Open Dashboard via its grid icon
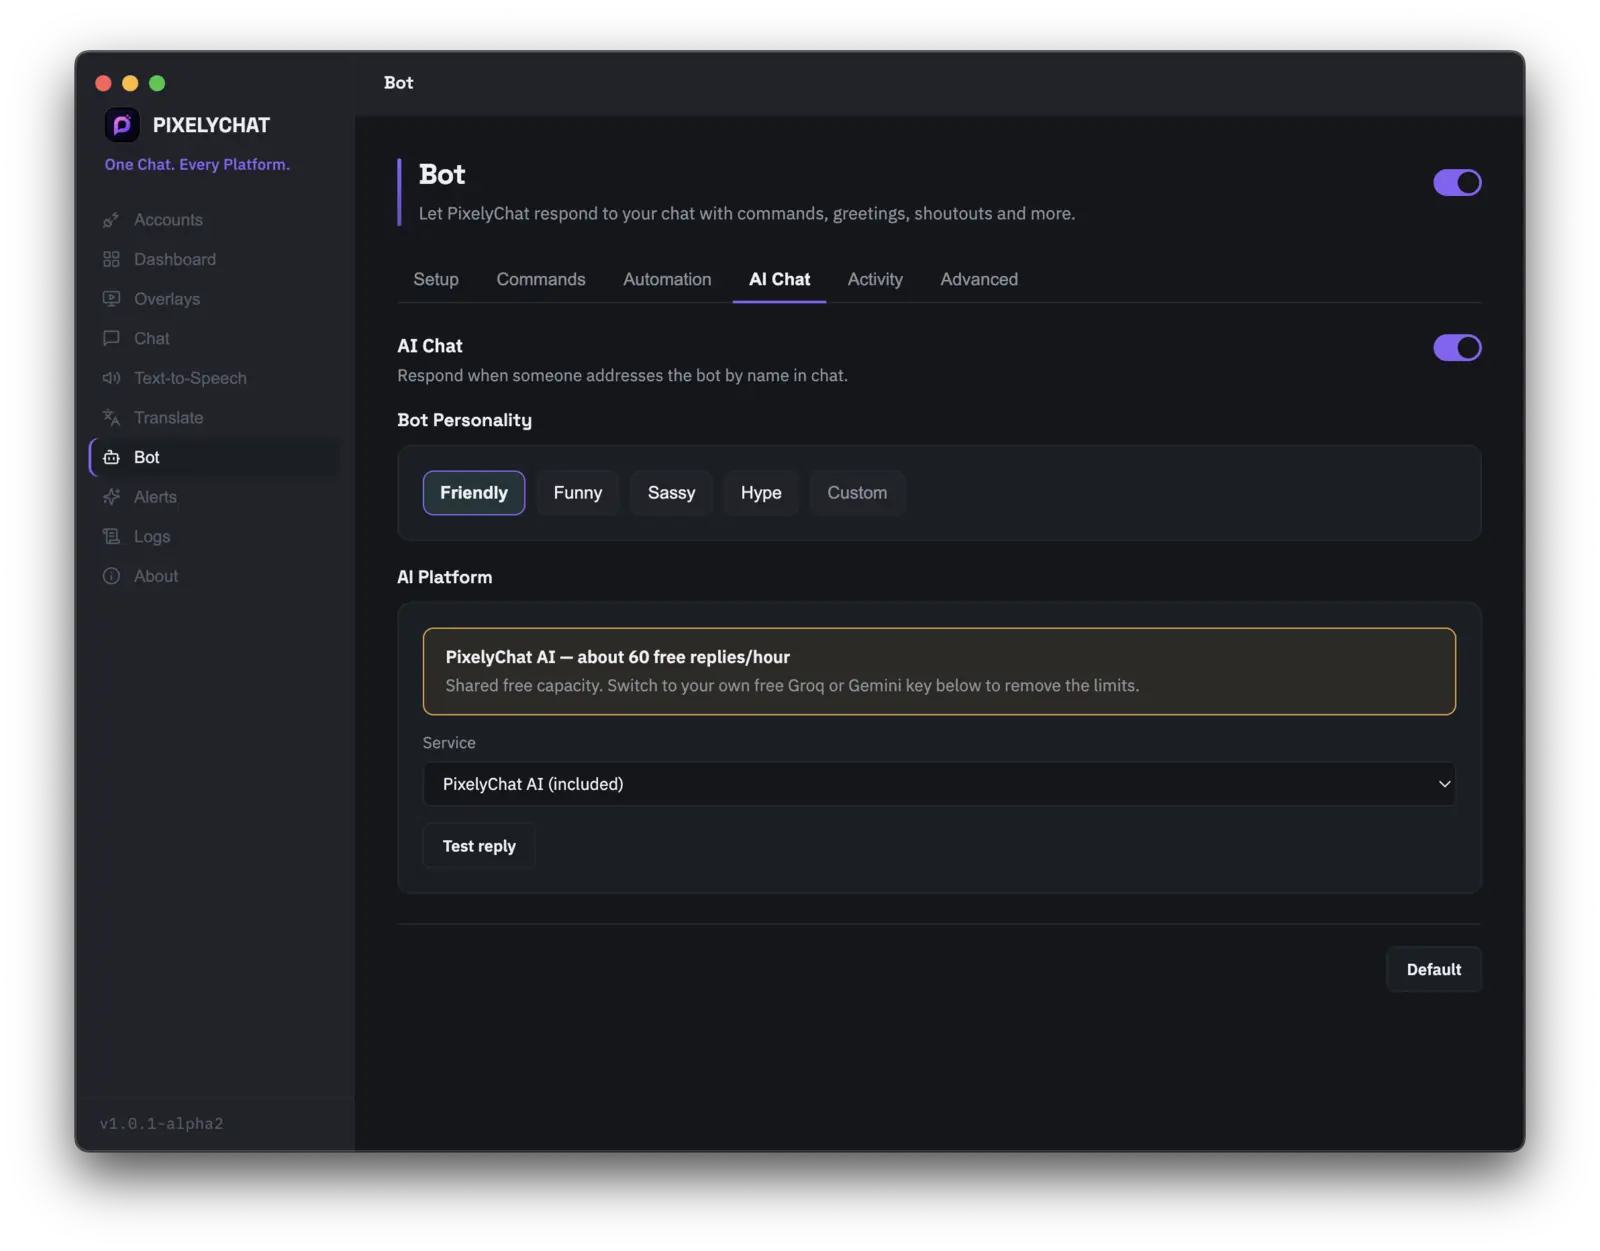Viewport: 1600px width, 1251px height. [111, 259]
